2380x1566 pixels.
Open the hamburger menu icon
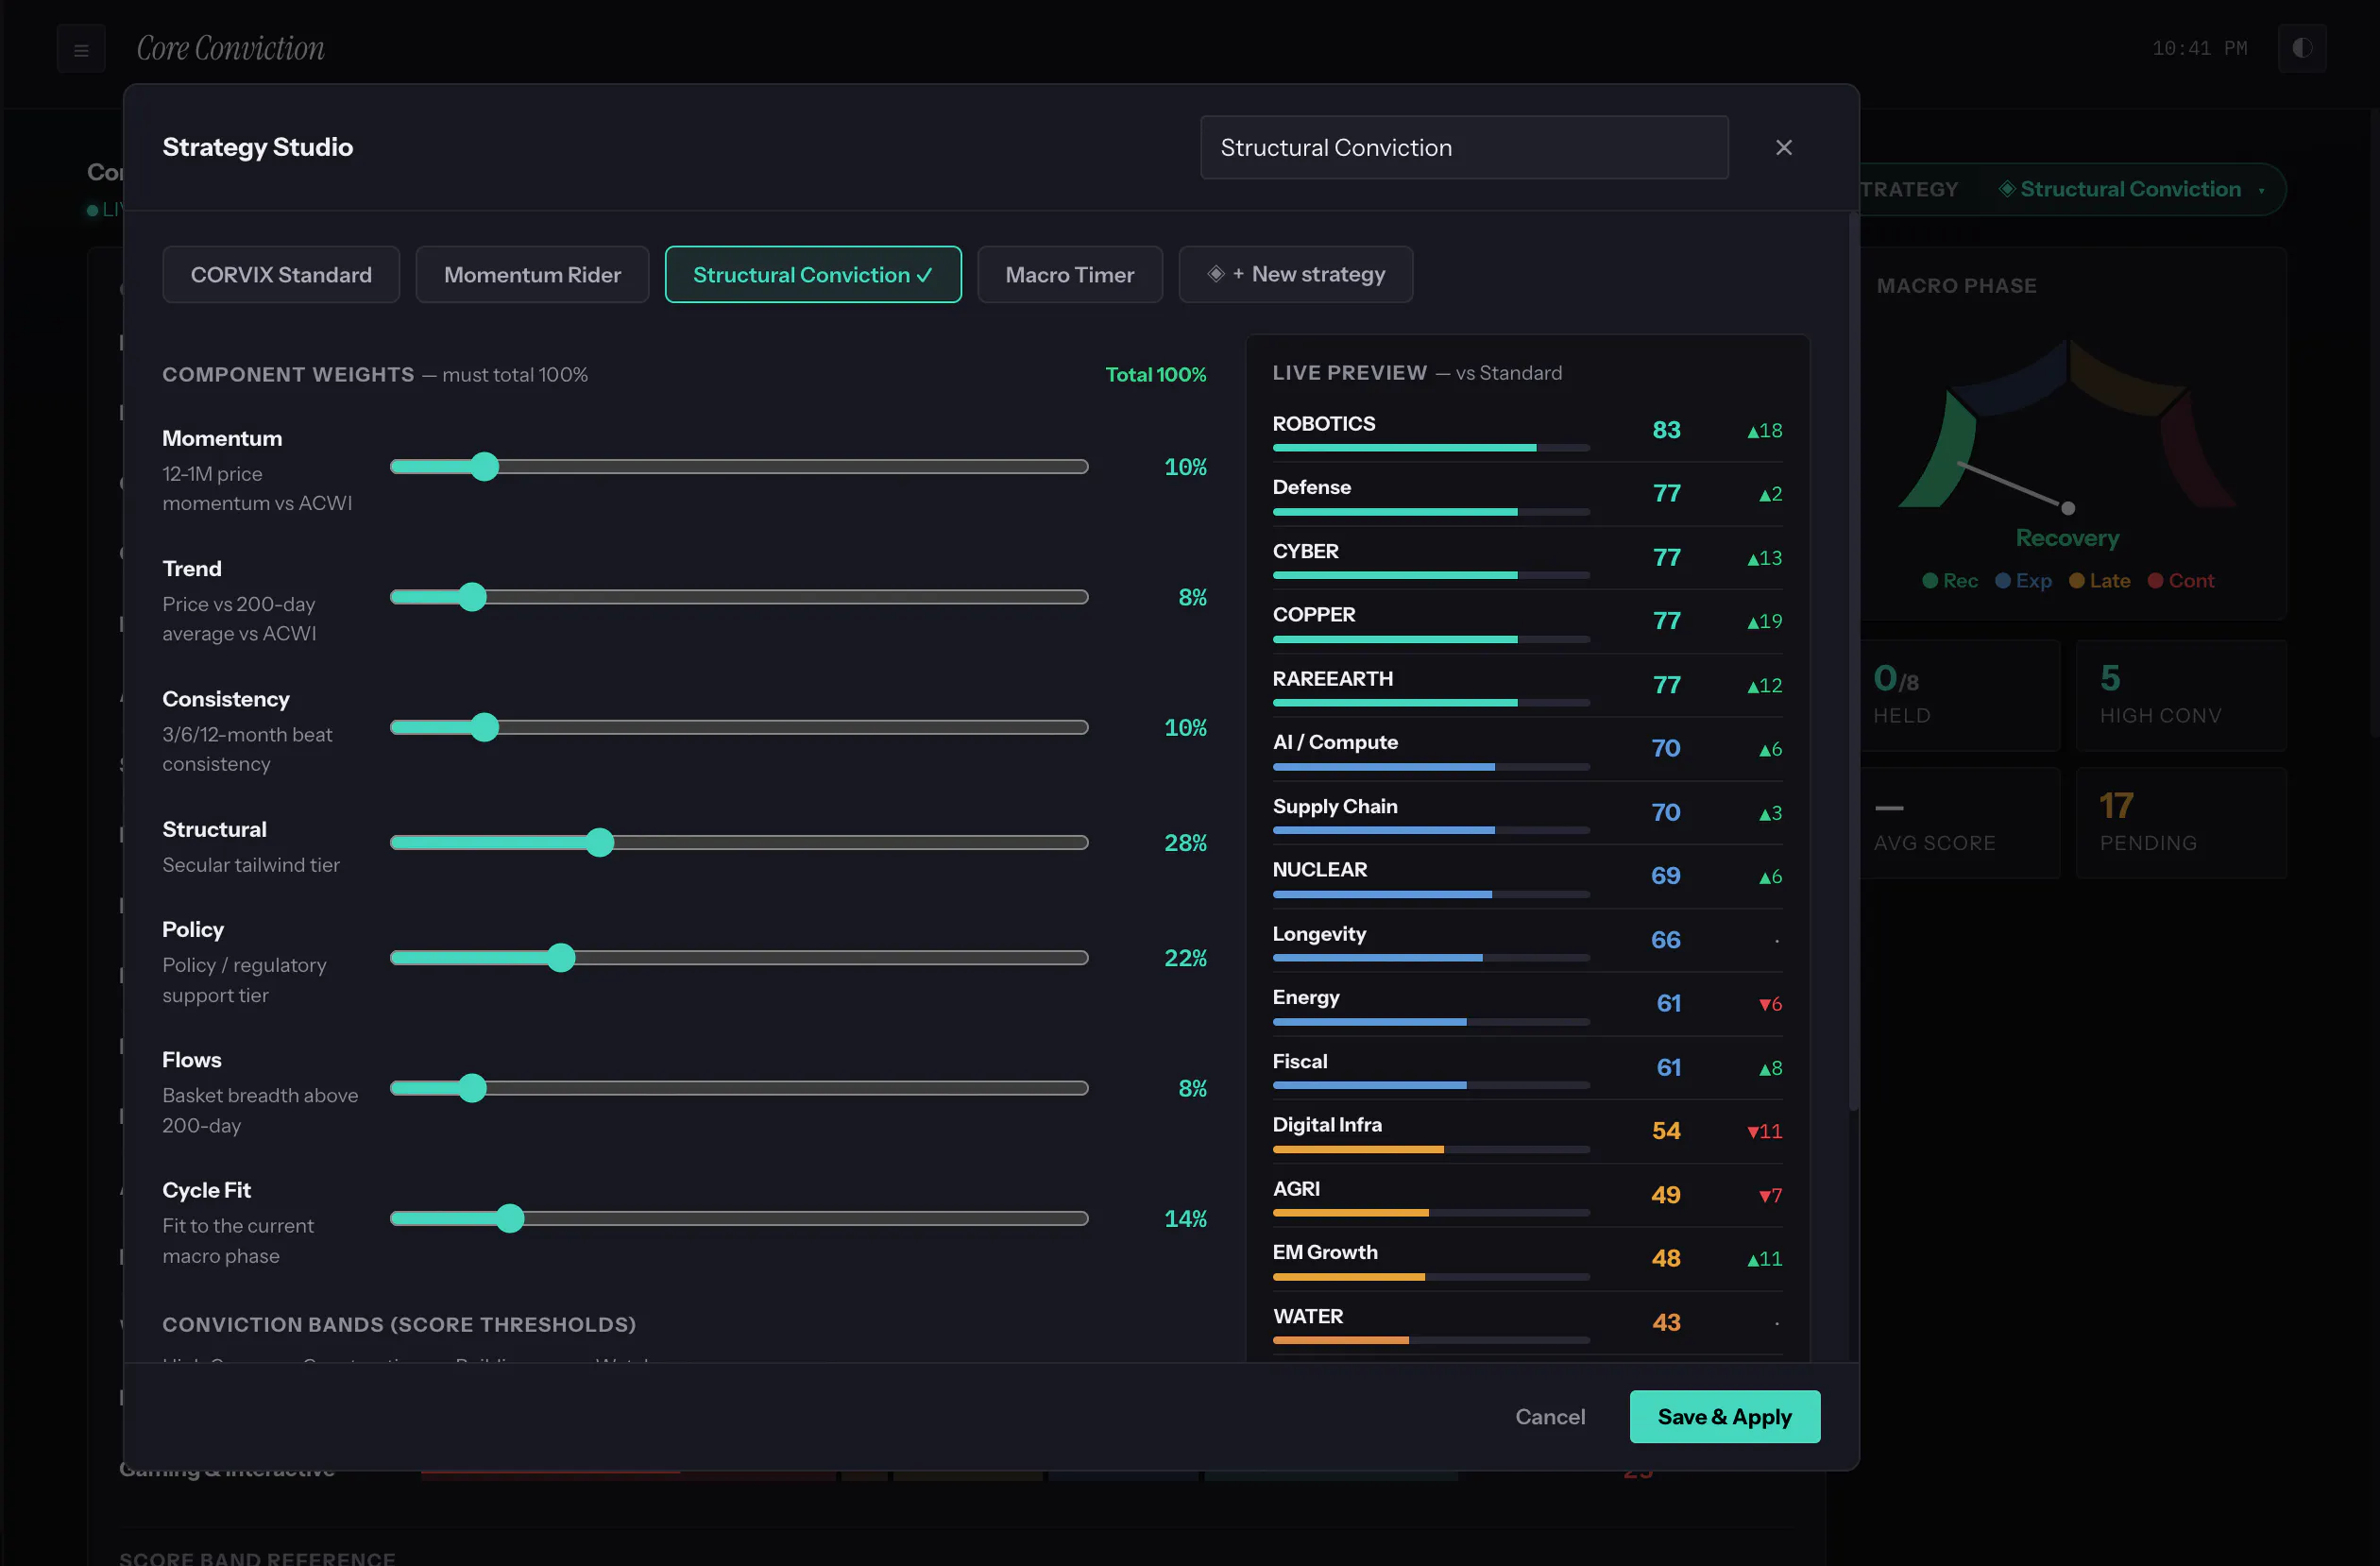pyautogui.click(x=81, y=49)
